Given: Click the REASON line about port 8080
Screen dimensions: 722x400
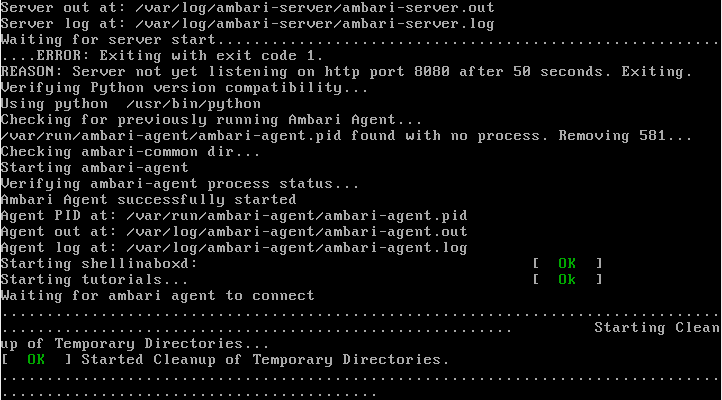Looking at the screenshot, I should [346, 71].
